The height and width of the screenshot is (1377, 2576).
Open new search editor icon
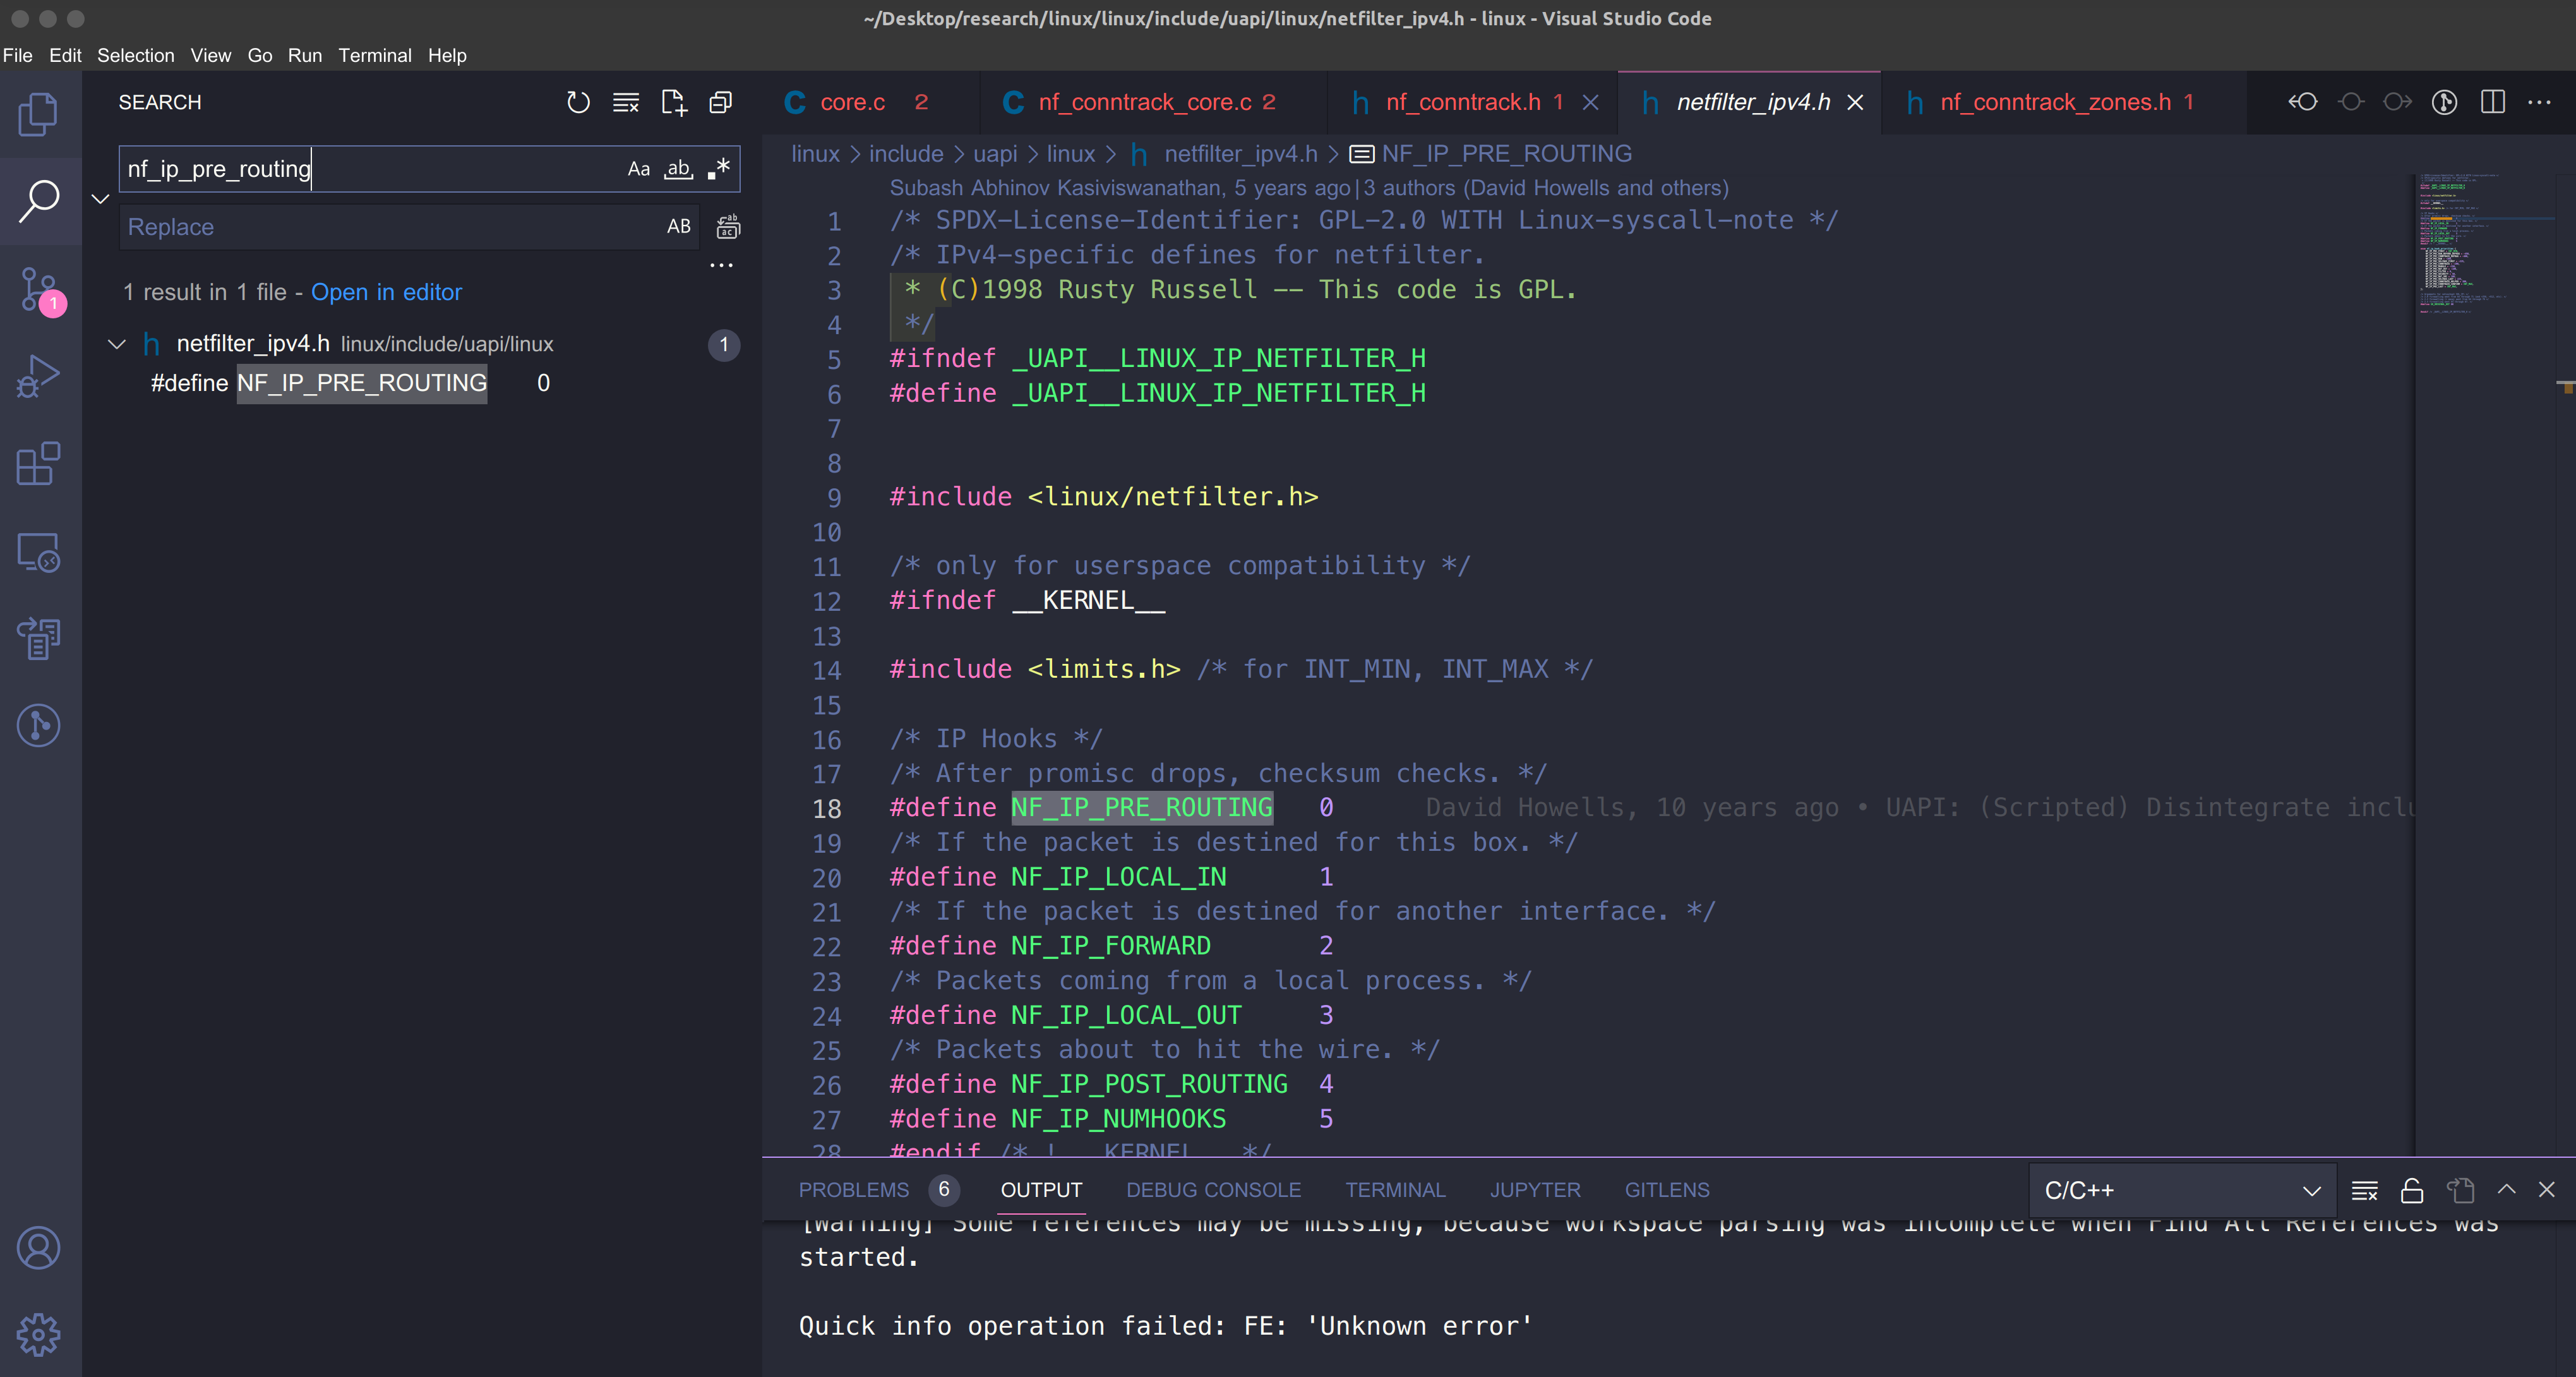coord(674,102)
